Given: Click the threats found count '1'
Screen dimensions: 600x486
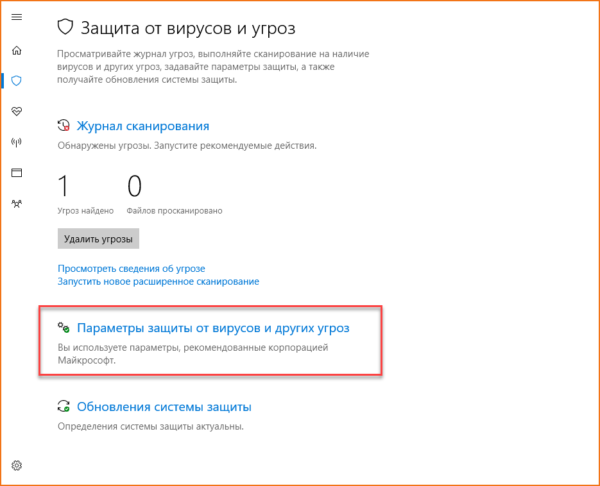Looking at the screenshot, I should tap(63, 186).
